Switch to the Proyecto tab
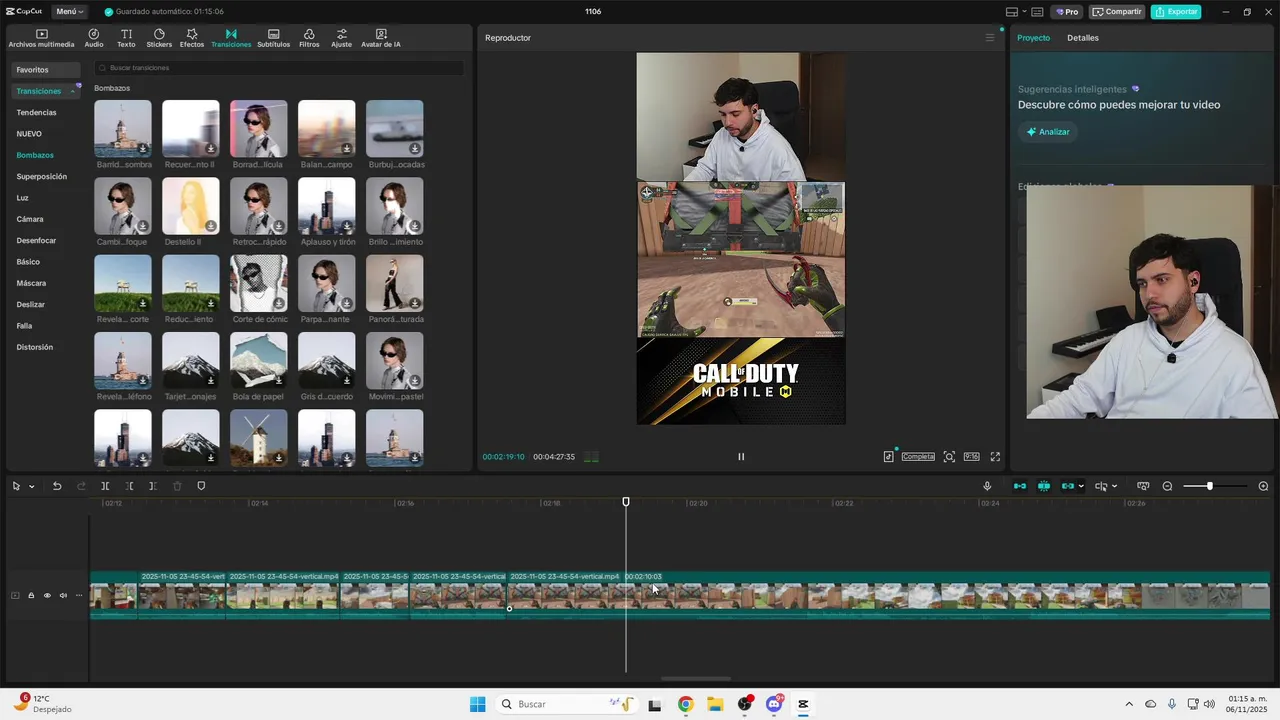Viewport: 1280px width, 720px height. (1033, 38)
